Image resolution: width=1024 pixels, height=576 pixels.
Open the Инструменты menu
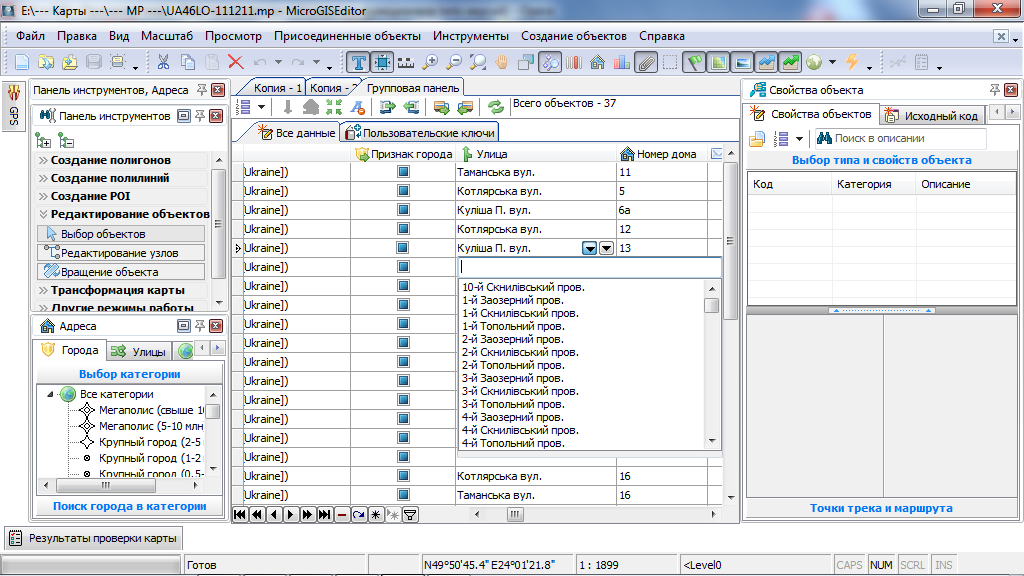pyautogui.click(x=471, y=36)
